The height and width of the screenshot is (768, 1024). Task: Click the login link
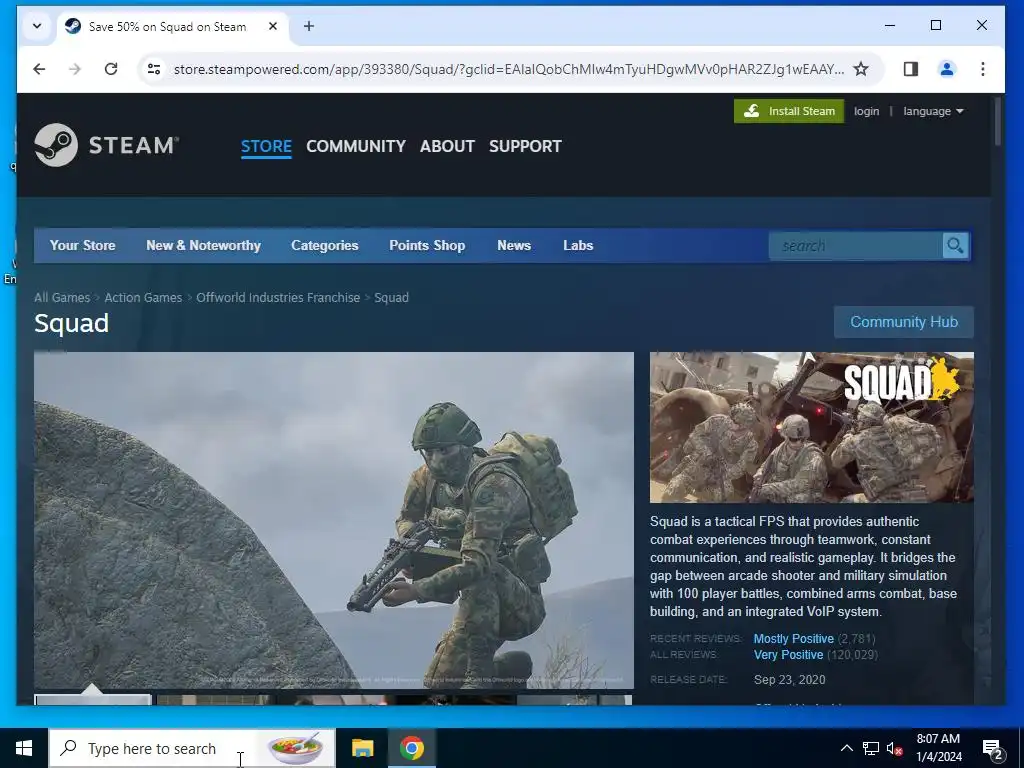coord(867,111)
